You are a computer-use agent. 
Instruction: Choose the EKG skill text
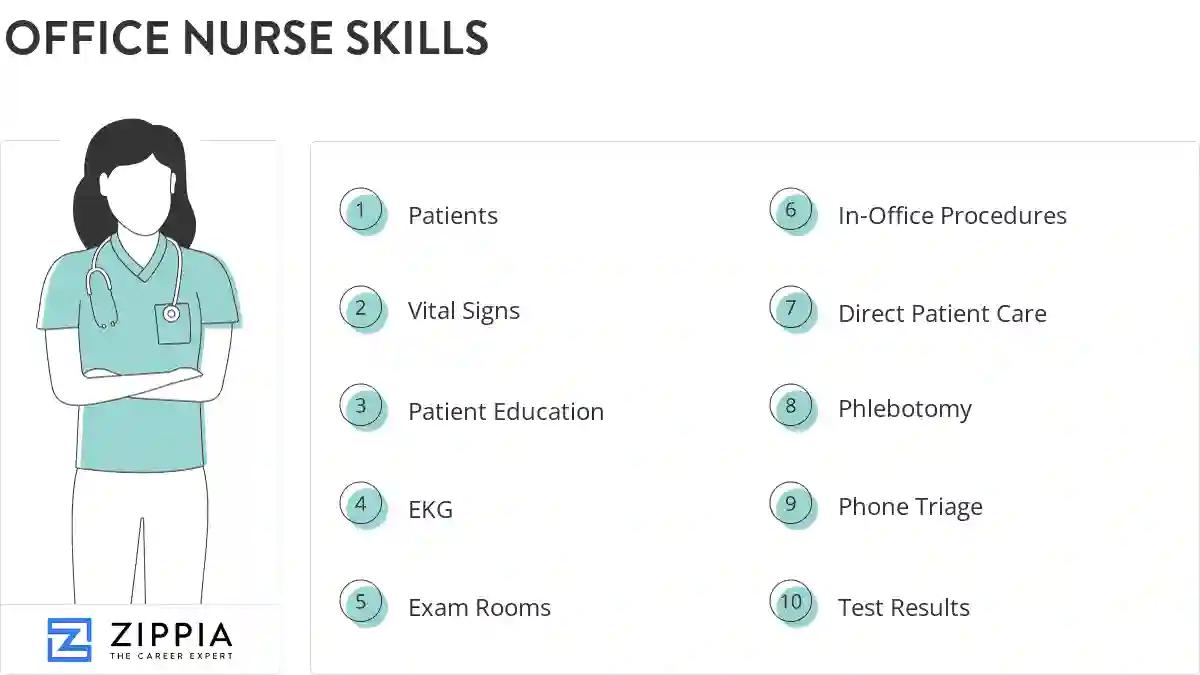[x=430, y=510]
